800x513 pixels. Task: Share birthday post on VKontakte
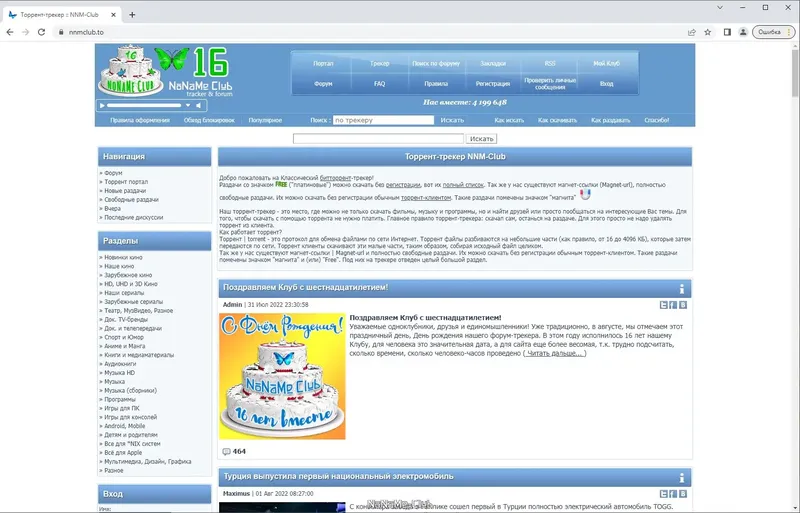click(x=683, y=305)
